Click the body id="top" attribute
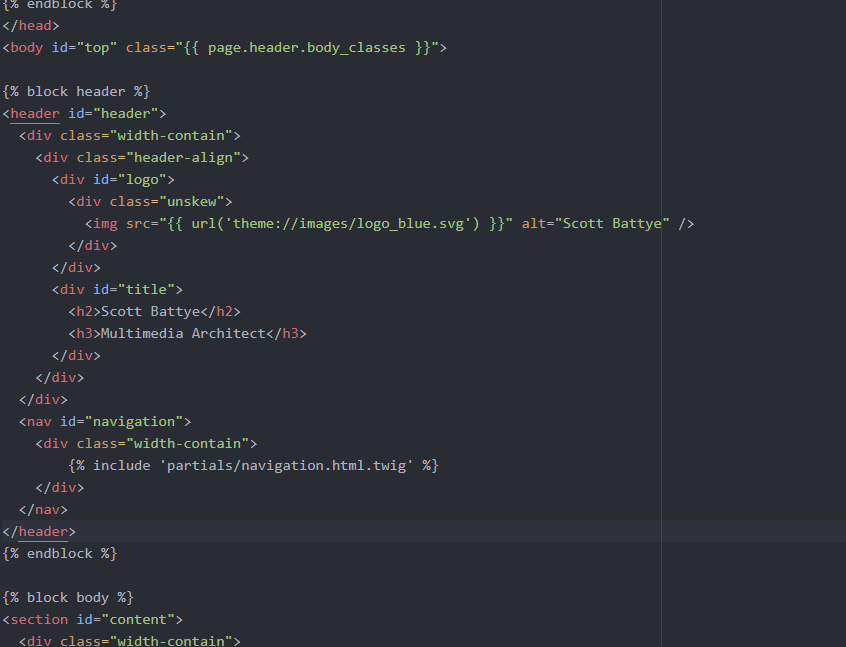The image size is (846, 647). [x=84, y=47]
